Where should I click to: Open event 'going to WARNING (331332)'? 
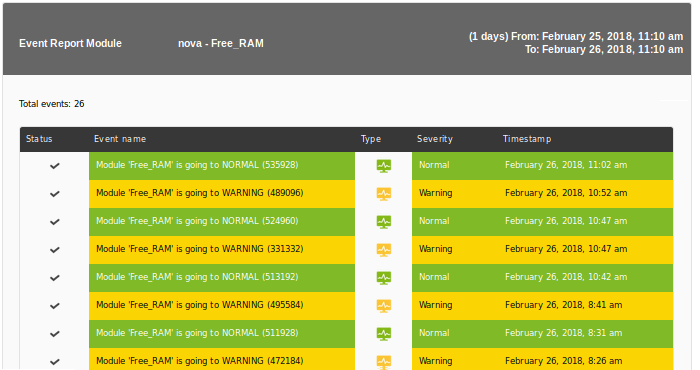point(200,249)
